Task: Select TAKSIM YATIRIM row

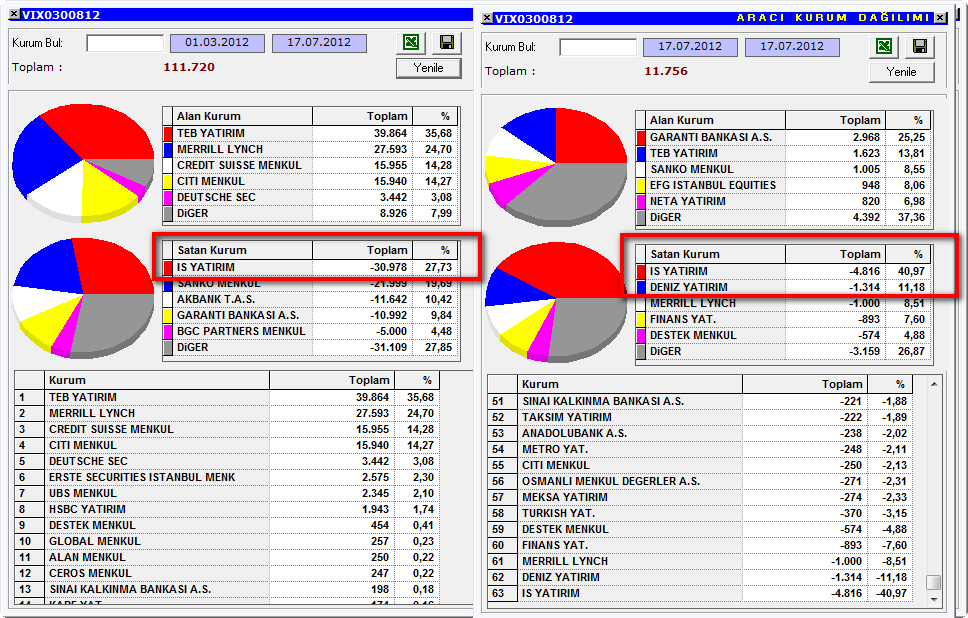Action: click(700, 417)
